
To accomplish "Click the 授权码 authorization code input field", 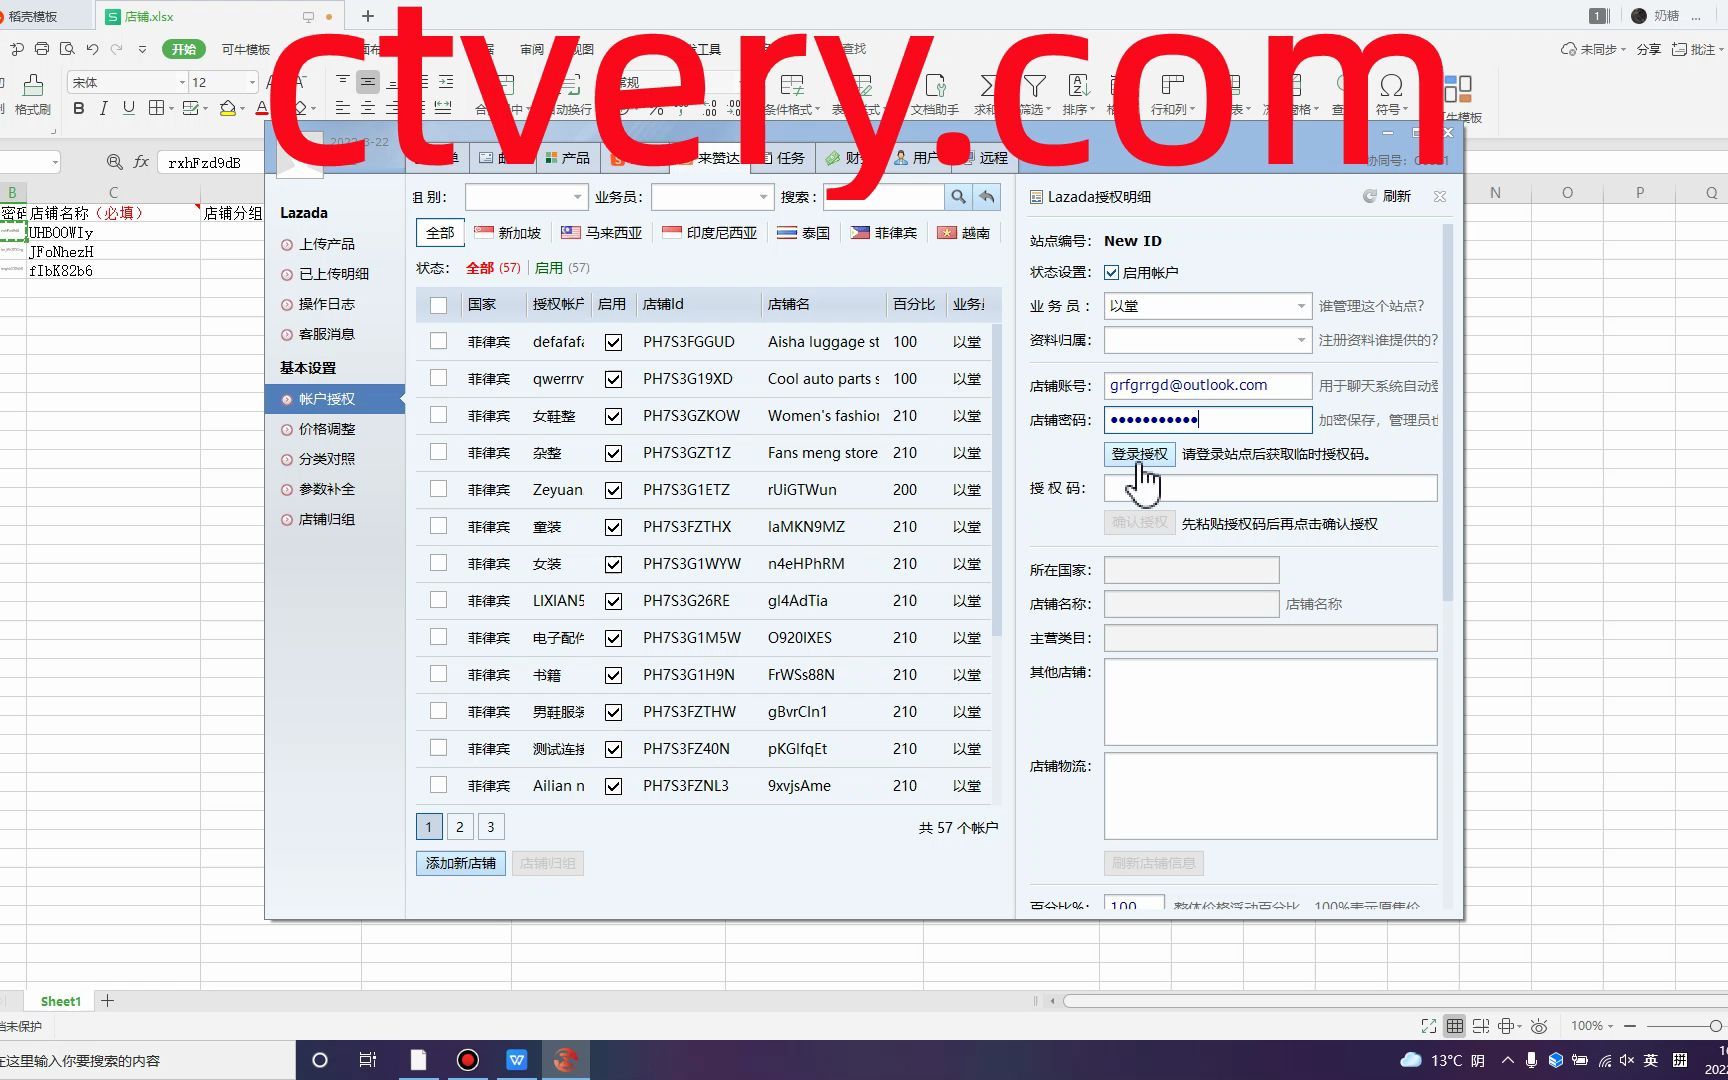I will point(1270,488).
